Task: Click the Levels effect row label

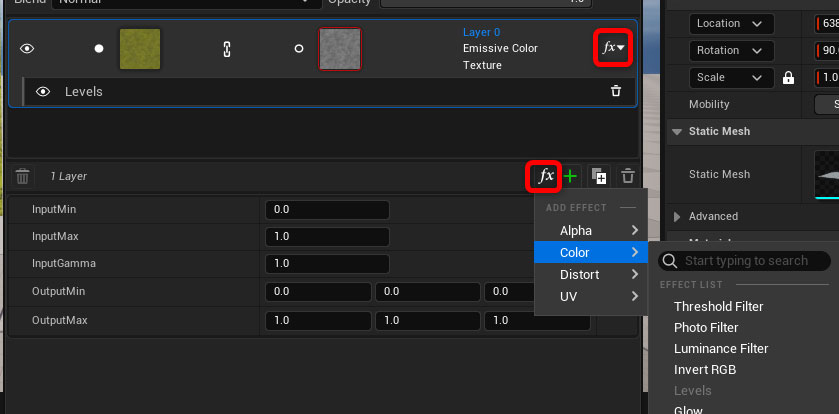Action: point(83,91)
